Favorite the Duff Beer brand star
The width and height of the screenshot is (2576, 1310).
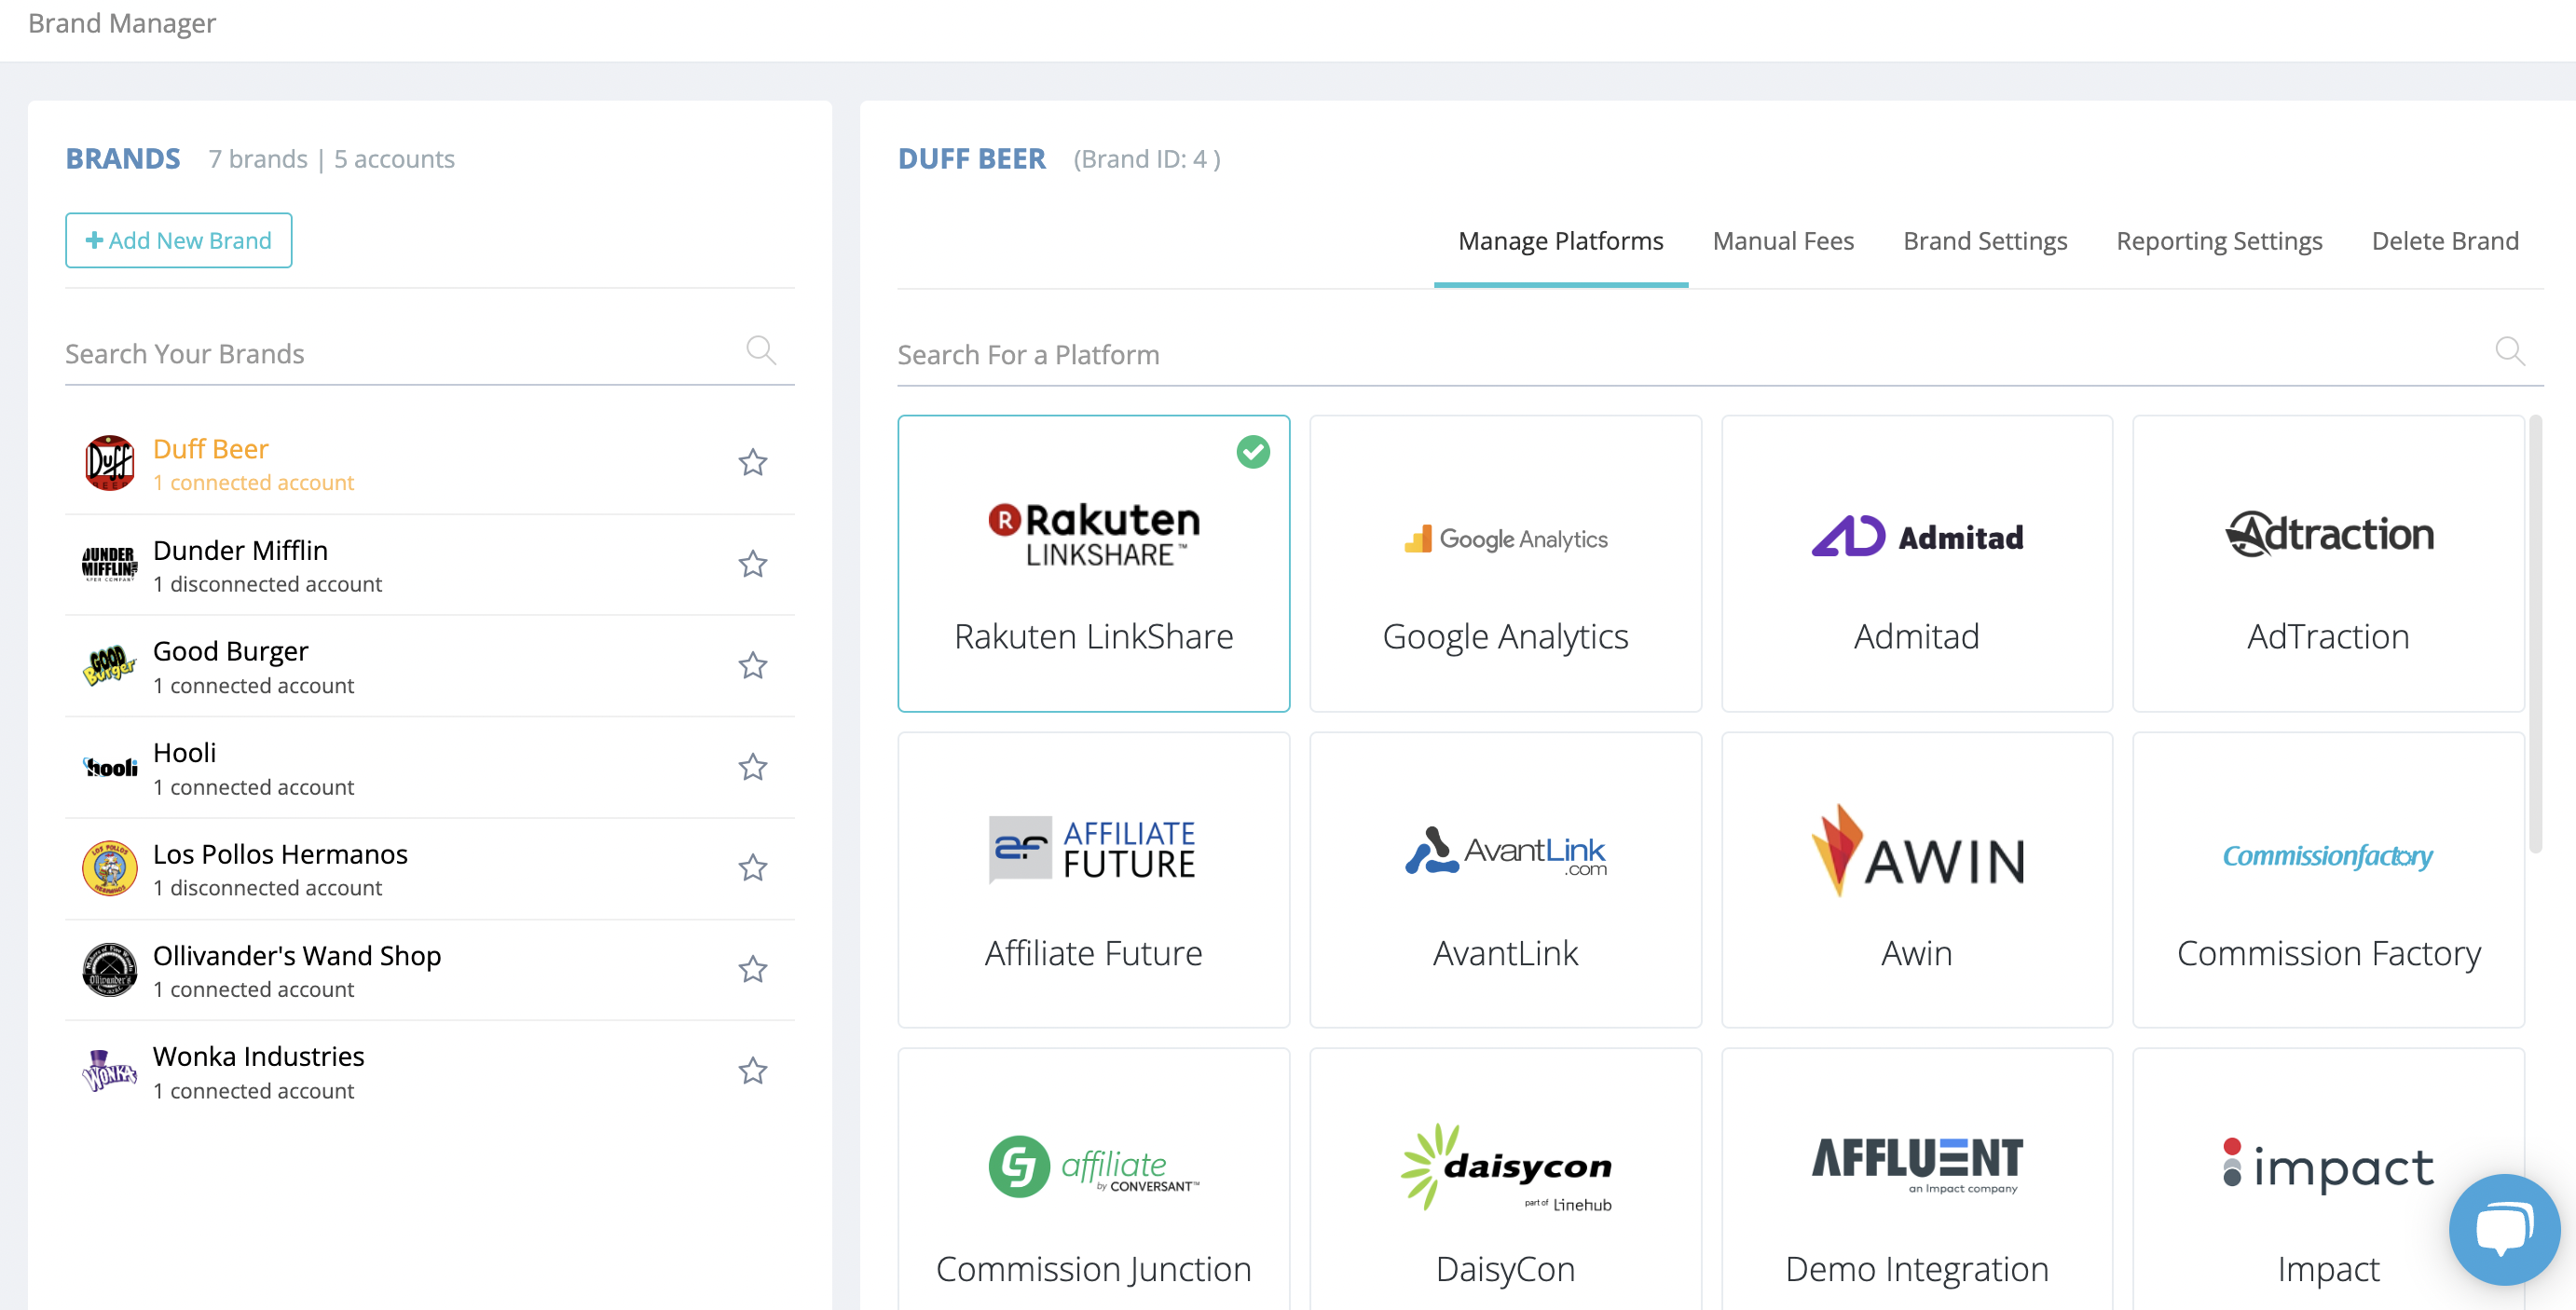752,462
